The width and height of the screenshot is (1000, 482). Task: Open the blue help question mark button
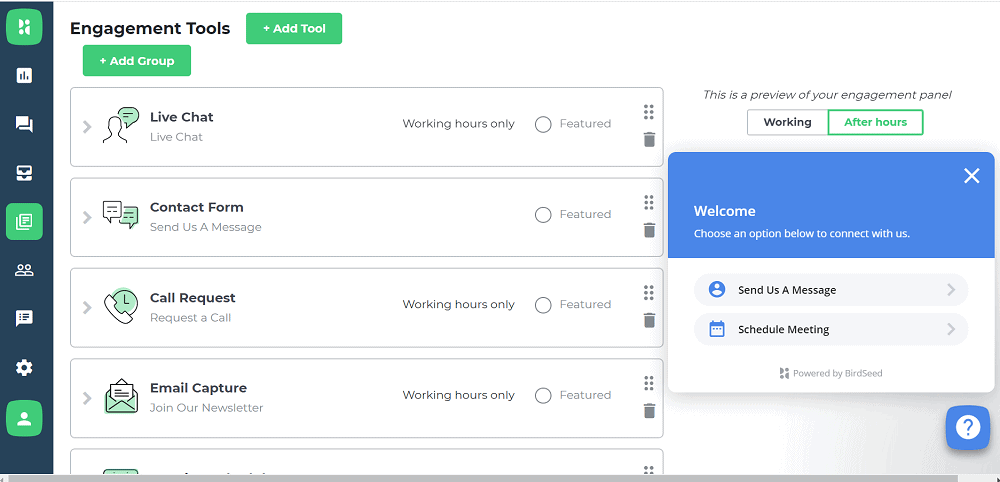[967, 427]
